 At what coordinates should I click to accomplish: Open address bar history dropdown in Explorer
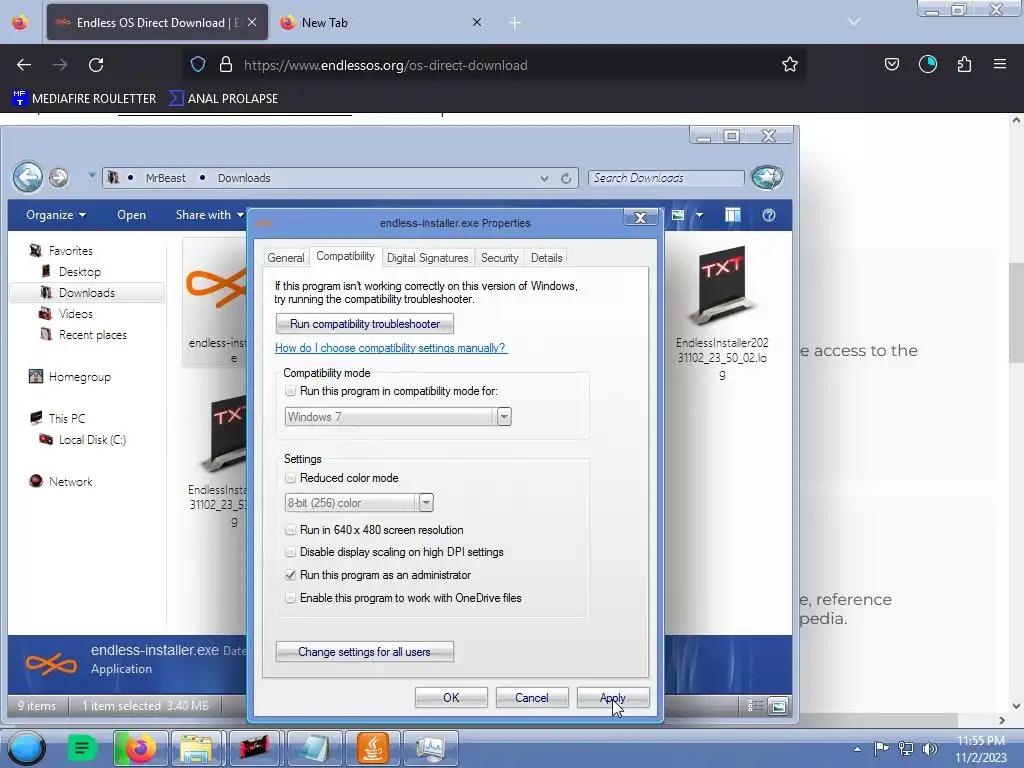click(544, 178)
